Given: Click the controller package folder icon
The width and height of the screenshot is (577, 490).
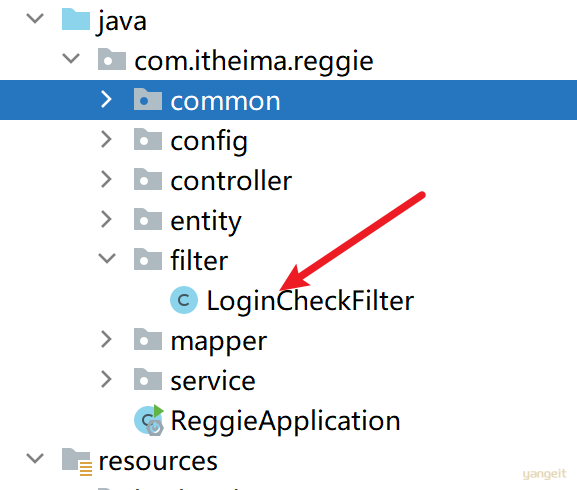Looking at the screenshot, I should pyautogui.click(x=148, y=180).
